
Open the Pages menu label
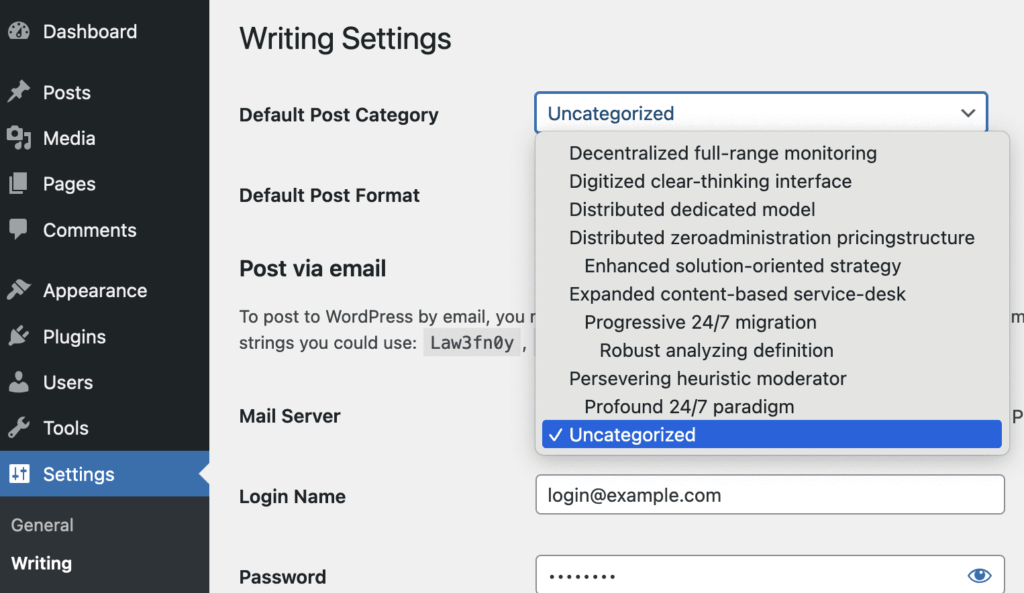point(69,184)
